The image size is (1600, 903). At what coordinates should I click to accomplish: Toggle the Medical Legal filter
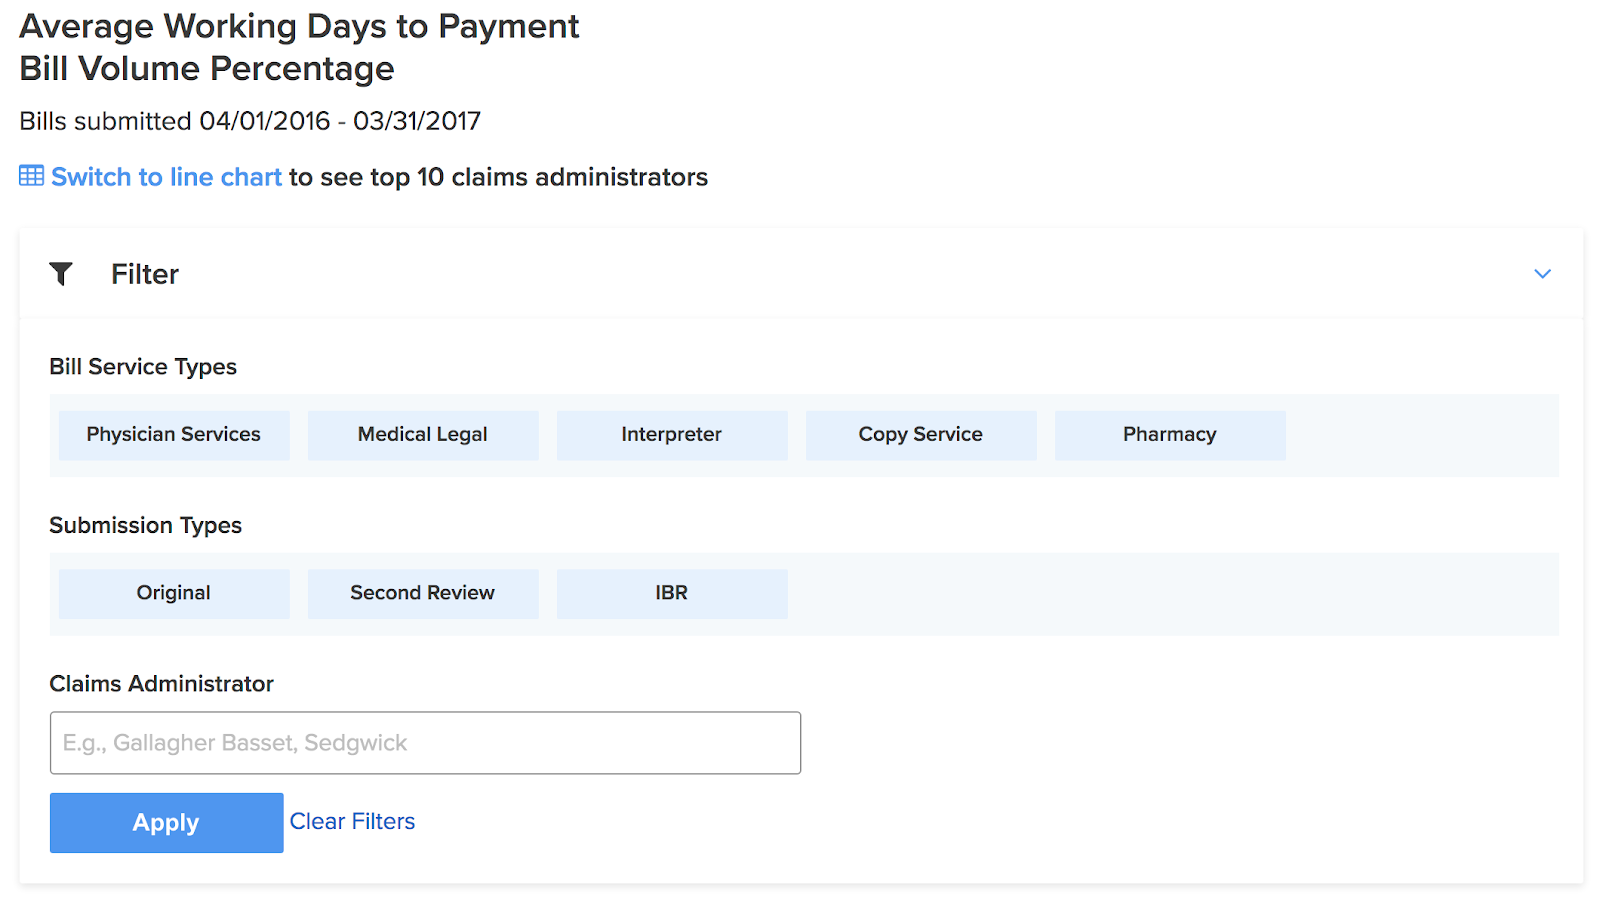click(423, 435)
